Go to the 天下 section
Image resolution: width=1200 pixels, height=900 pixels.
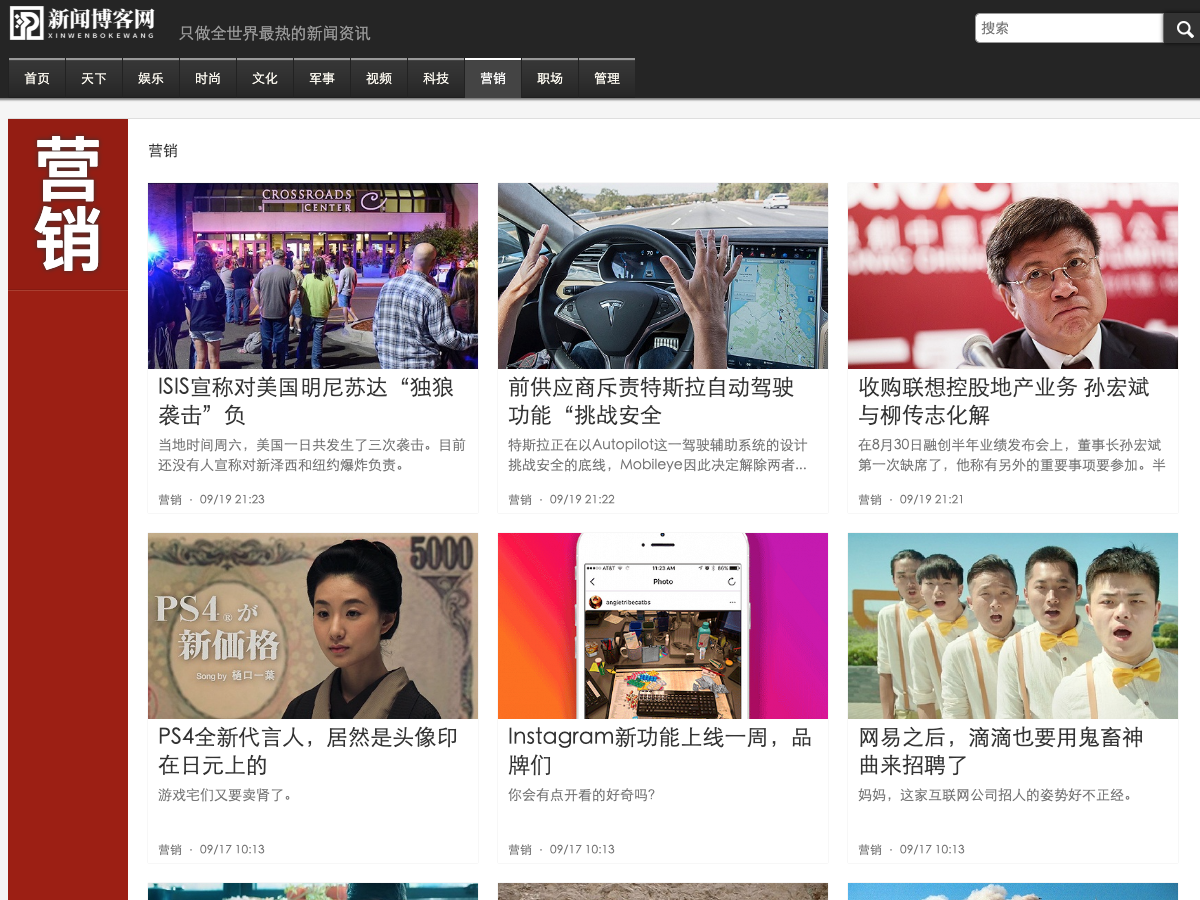coord(94,79)
